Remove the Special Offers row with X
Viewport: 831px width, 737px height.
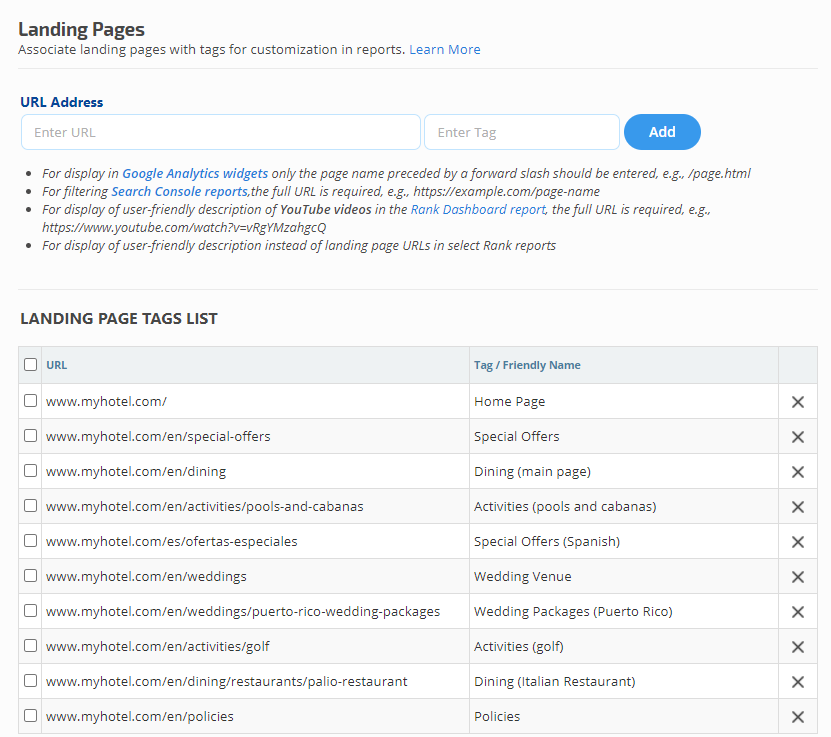[798, 437]
